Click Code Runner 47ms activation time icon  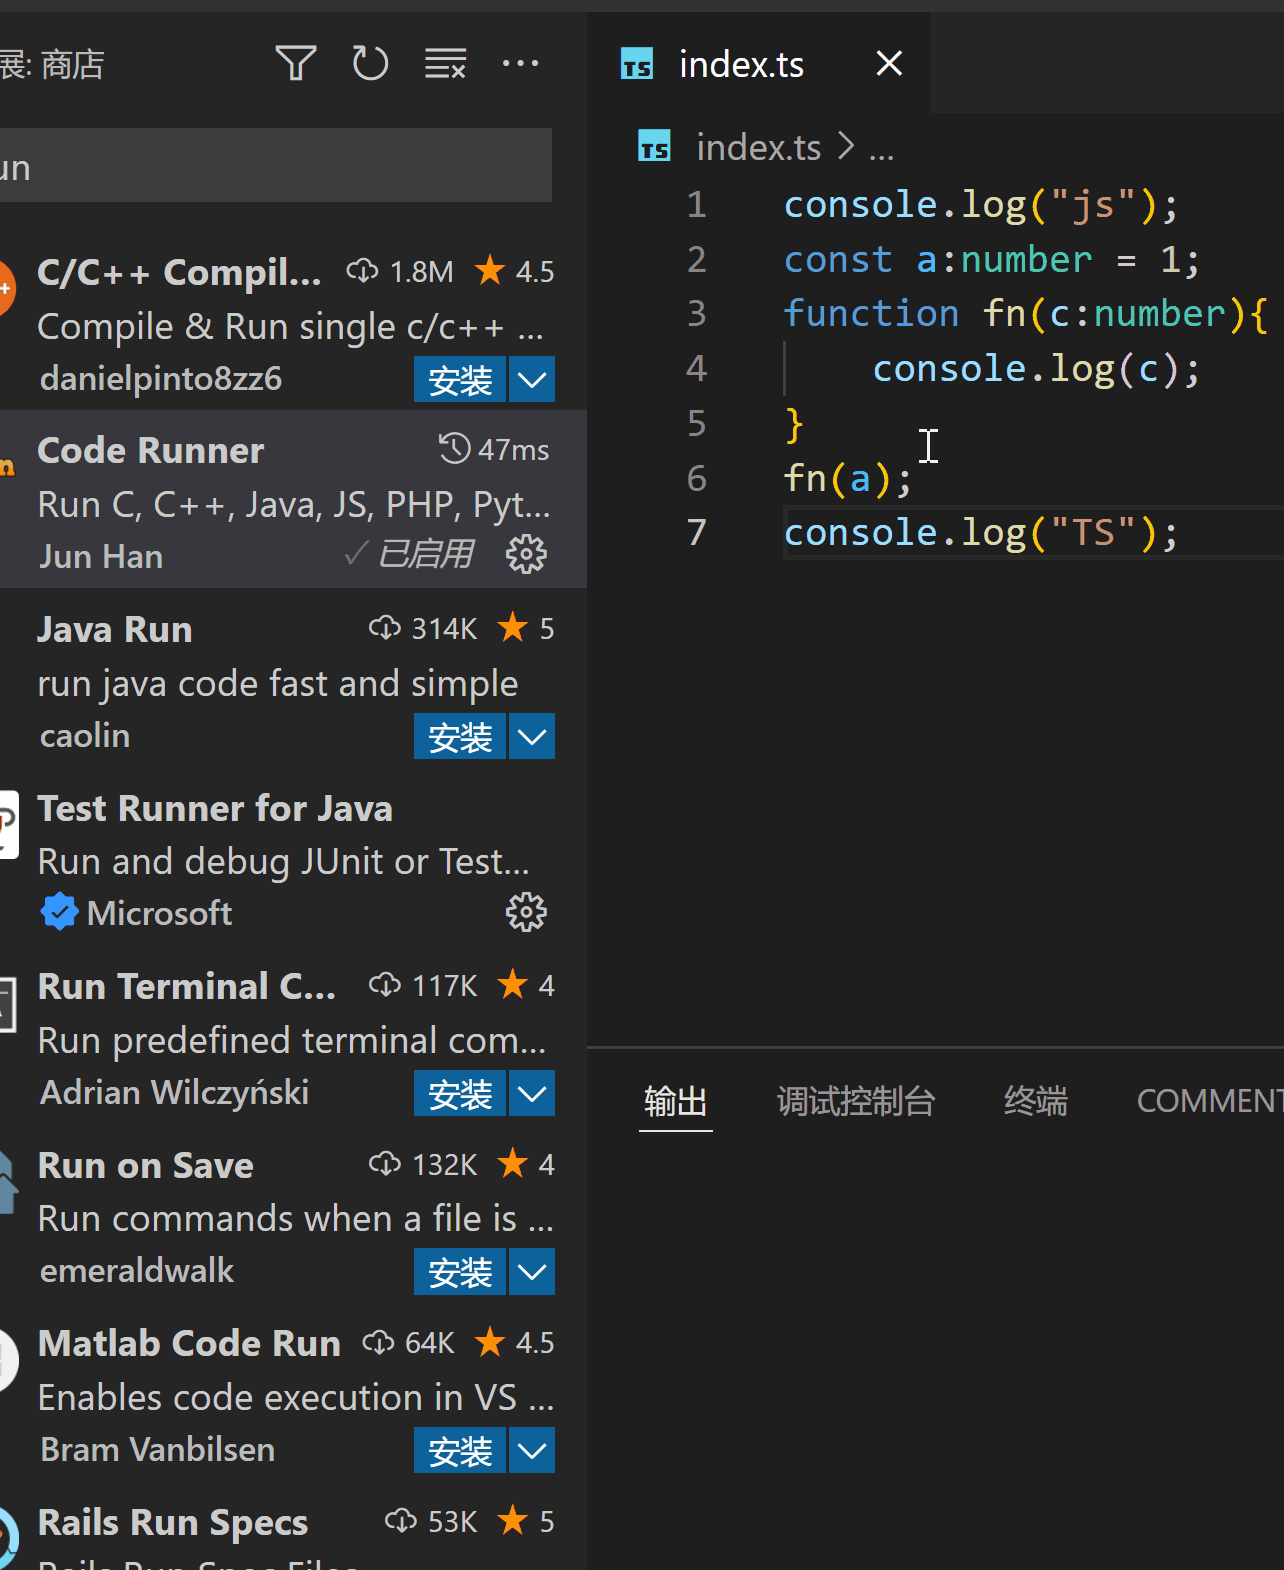[454, 449]
